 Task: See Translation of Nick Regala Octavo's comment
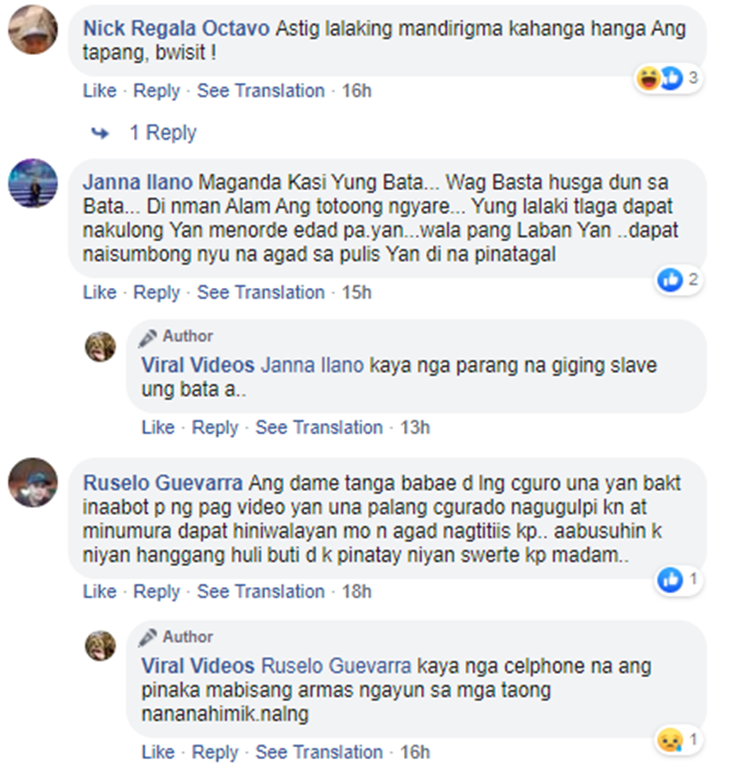pos(261,91)
